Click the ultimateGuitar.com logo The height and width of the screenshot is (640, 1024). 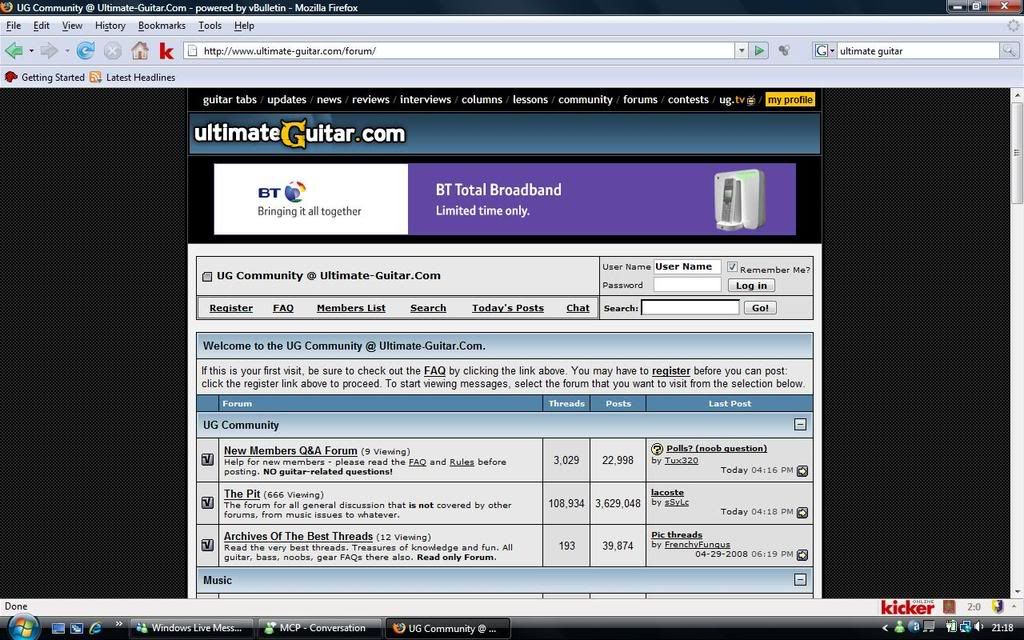point(300,134)
